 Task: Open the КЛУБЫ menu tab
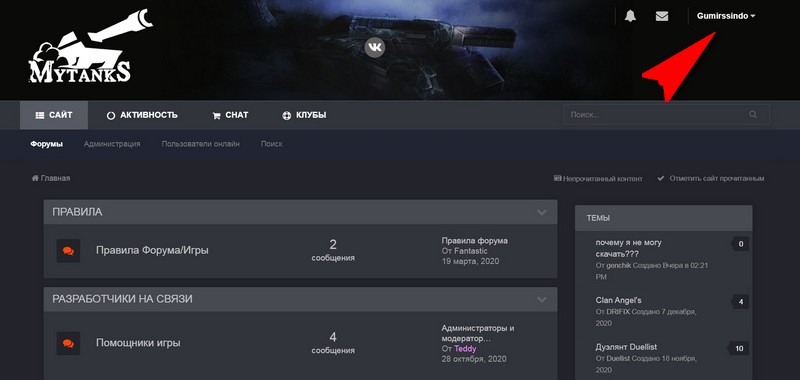point(304,115)
